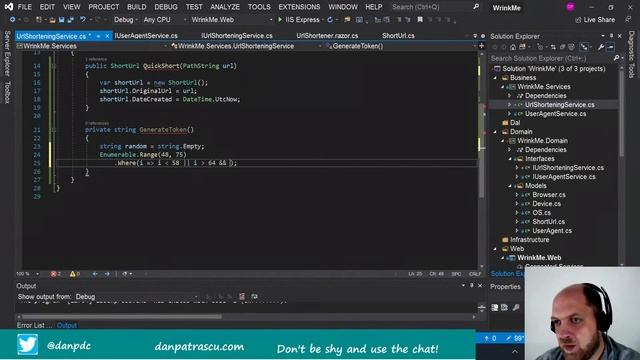Click the browser refresh icon in toolbar
Viewport: 640px width, 360px height.
tap(330, 20)
